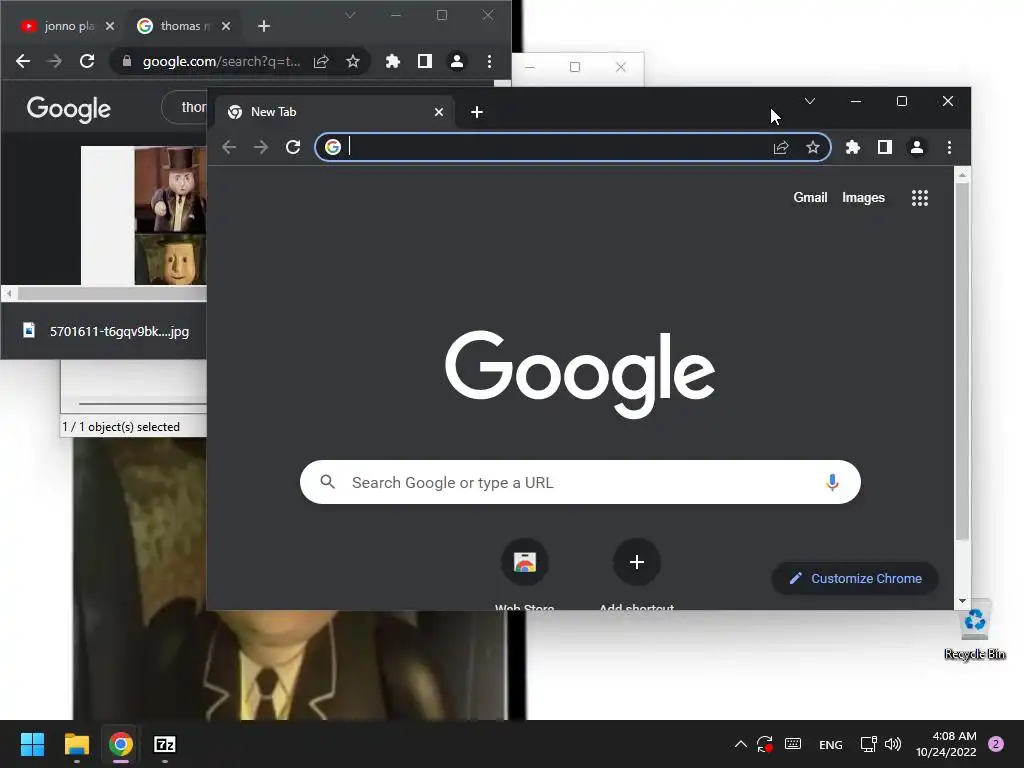Click 1 / 1 object(s) selected text
Screen dimensions: 1024x768
121,426
